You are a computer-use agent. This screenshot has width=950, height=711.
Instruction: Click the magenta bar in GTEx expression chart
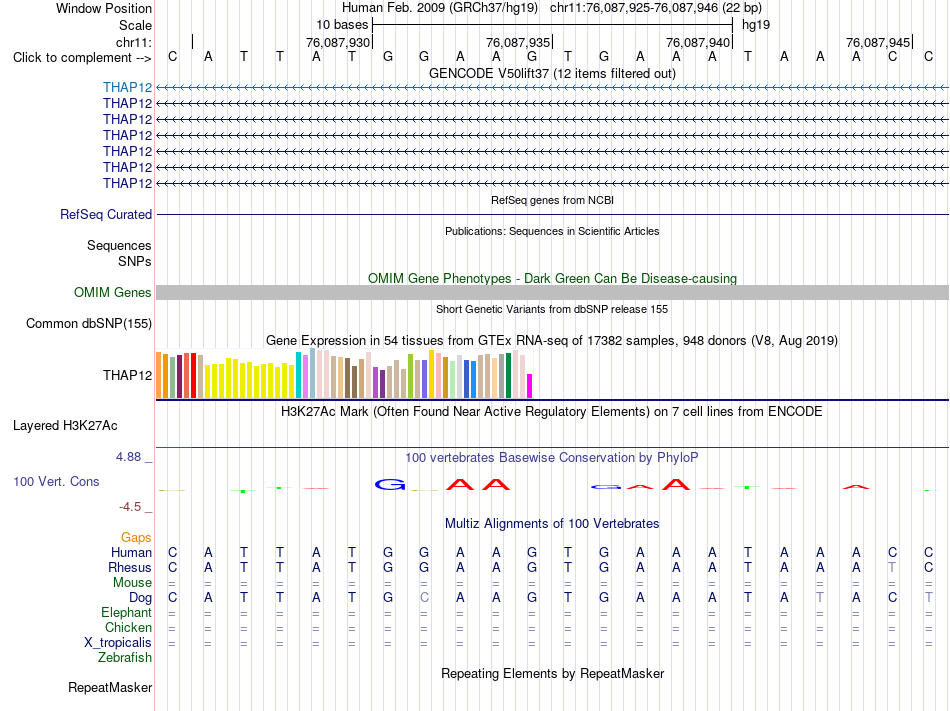coord(529,386)
